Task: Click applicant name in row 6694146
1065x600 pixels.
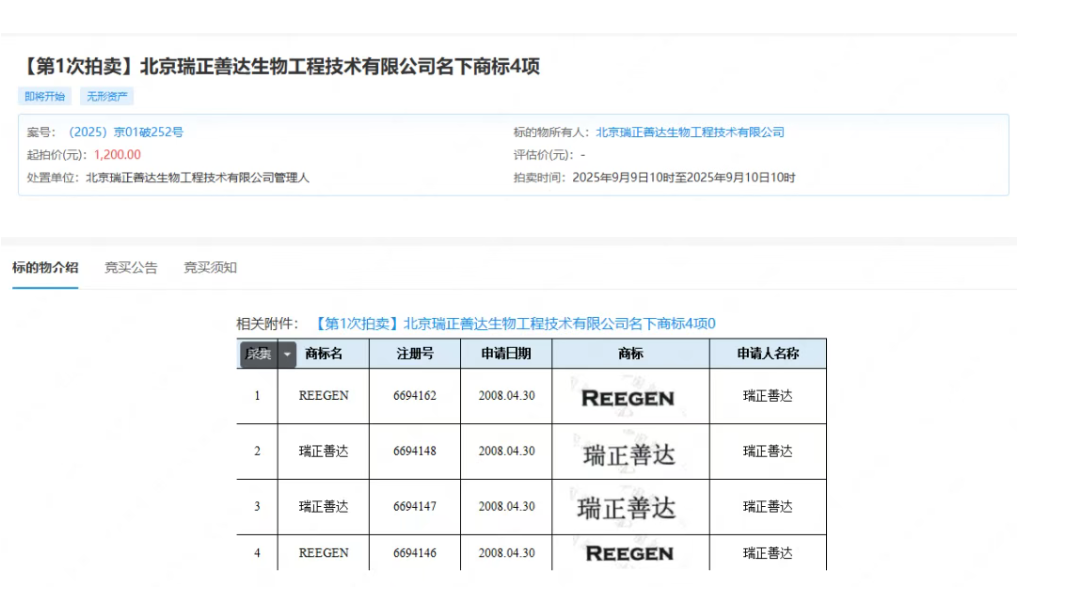Action: pyautogui.click(x=768, y=553)
